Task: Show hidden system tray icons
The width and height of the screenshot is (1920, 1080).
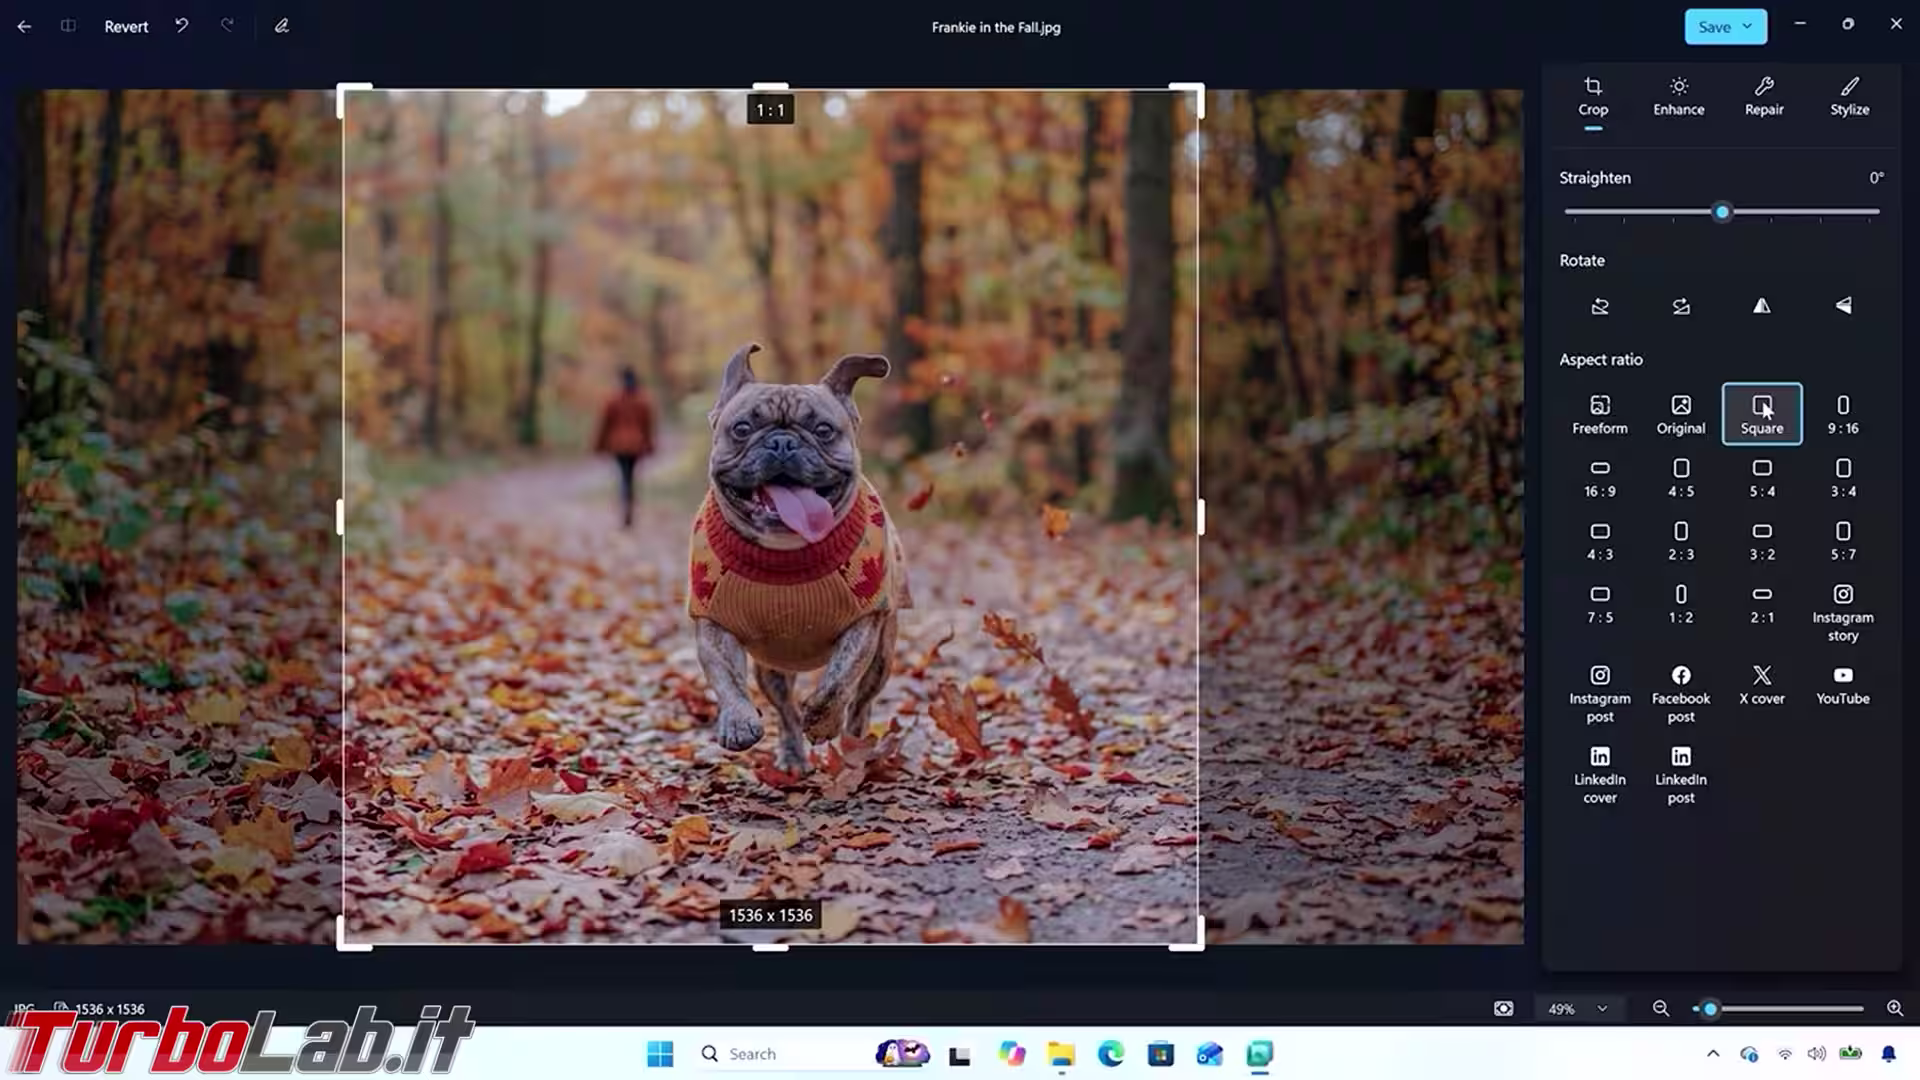Action: point(1713,1054)
